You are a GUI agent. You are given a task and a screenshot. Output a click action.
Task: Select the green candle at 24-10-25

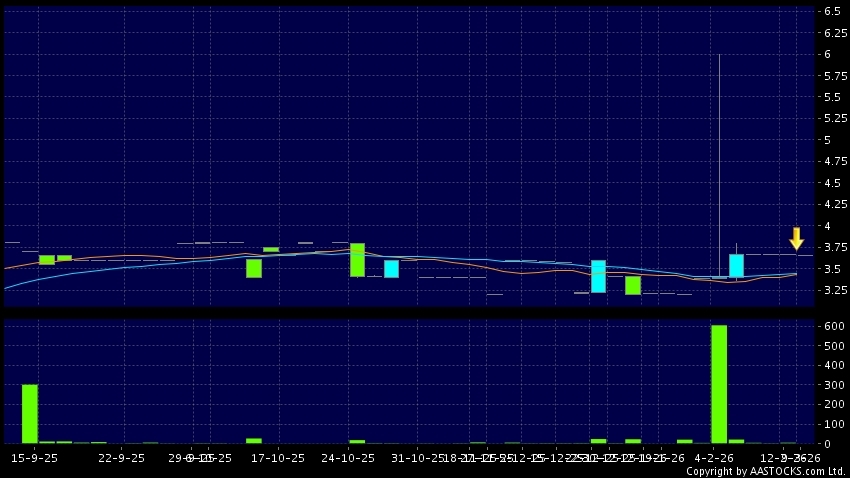(357, 259)
